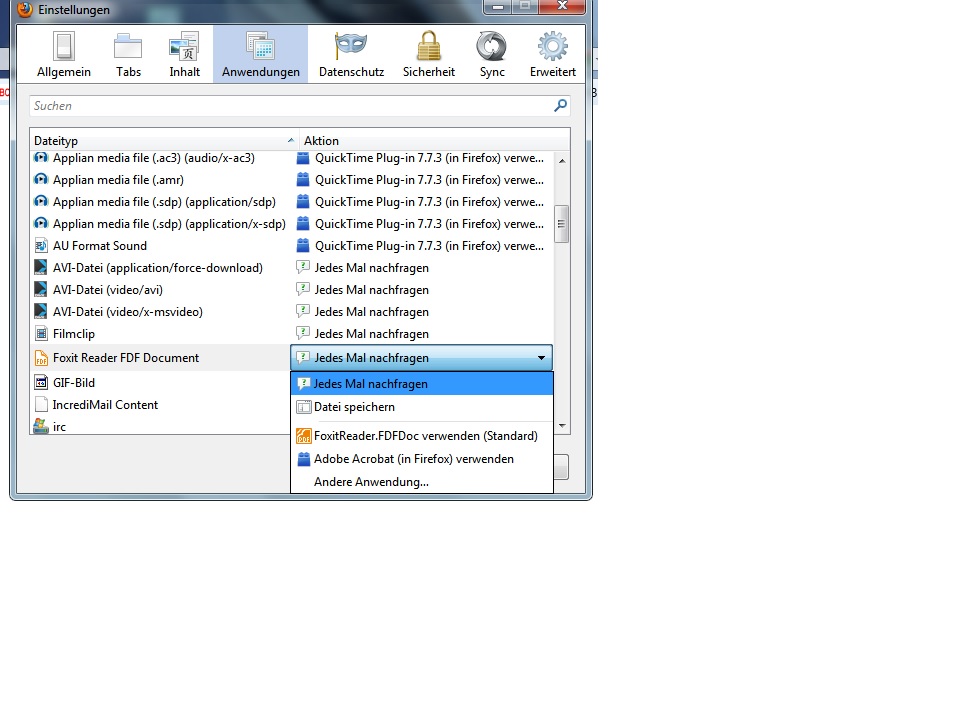Open the Sync tab
The width and height of the screenshot is (960, 720).
492,54
